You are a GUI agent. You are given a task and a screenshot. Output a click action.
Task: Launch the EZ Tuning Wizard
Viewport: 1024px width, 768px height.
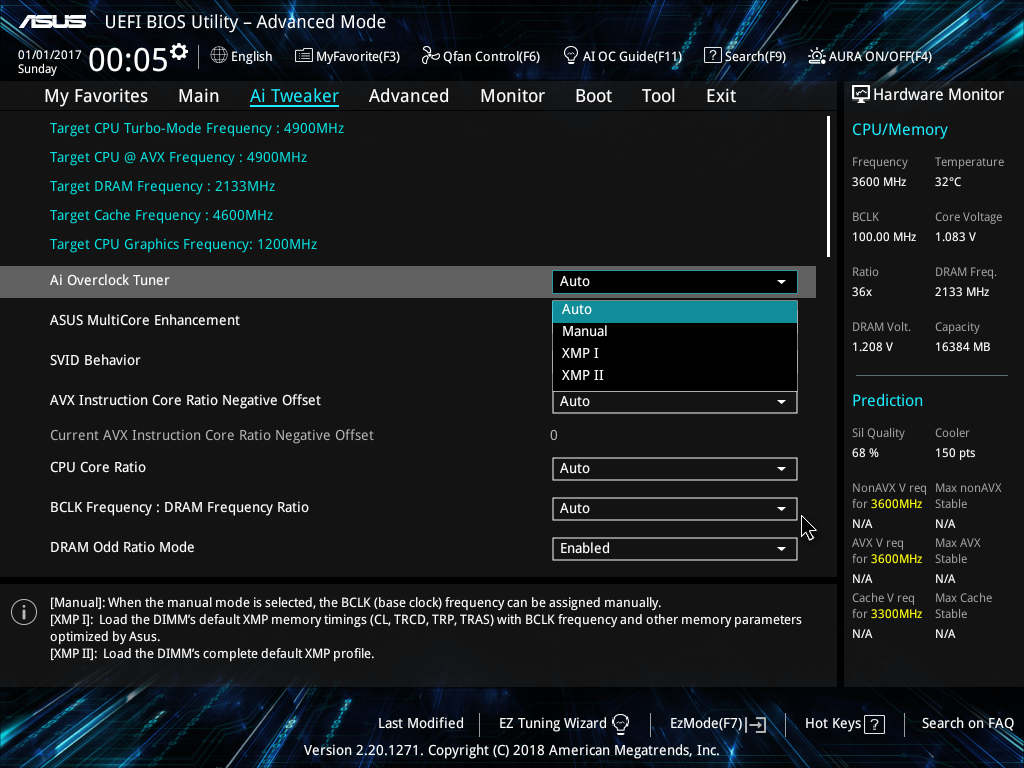click(x=564, y=724)
